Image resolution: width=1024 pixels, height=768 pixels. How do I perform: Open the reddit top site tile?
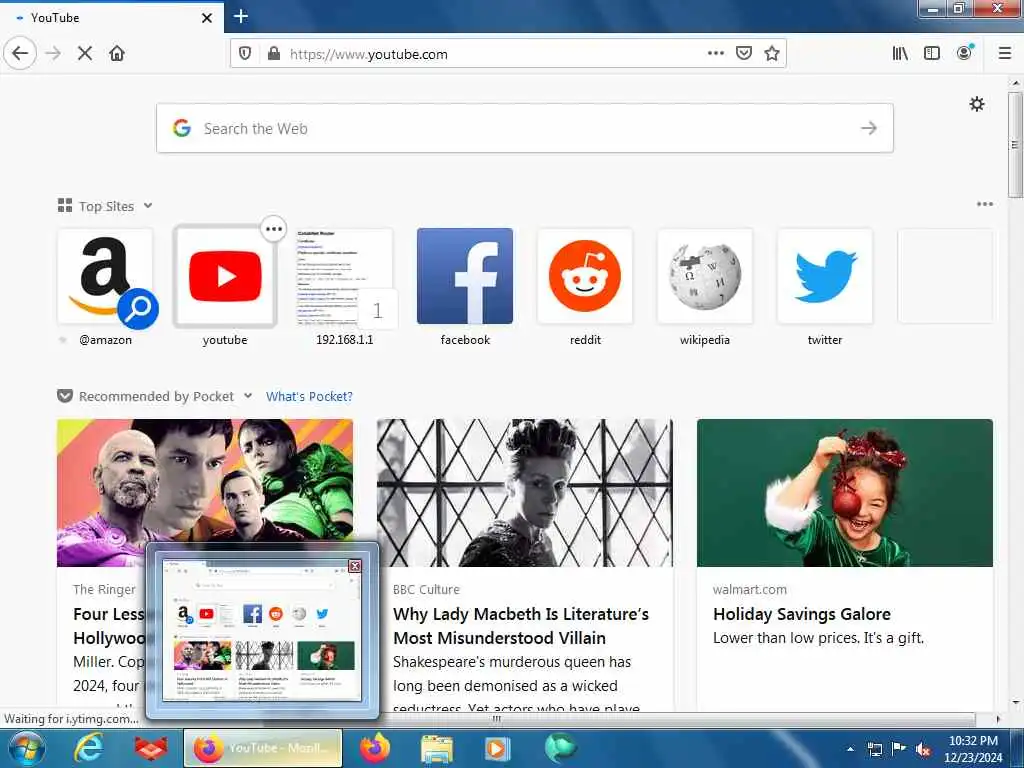pyautogui.click(x=585, y=276)
